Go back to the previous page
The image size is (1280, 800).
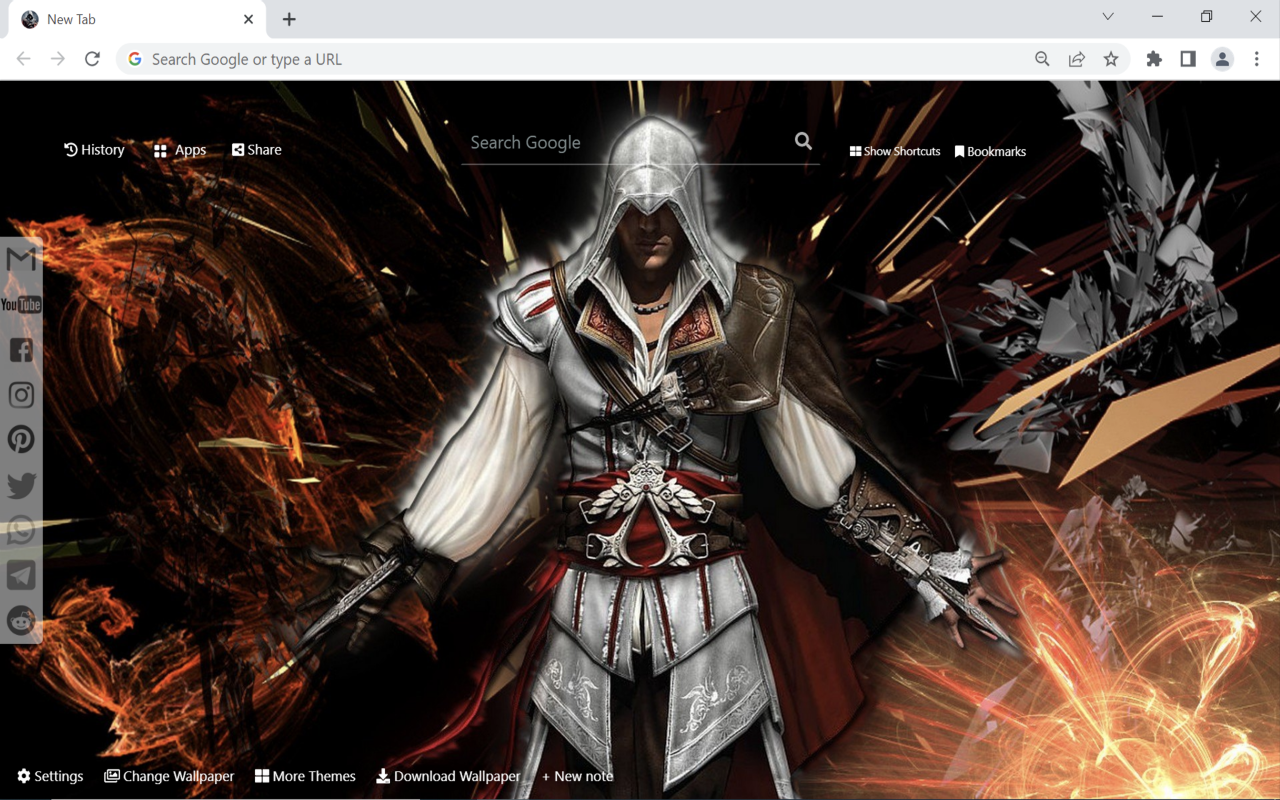24,59
